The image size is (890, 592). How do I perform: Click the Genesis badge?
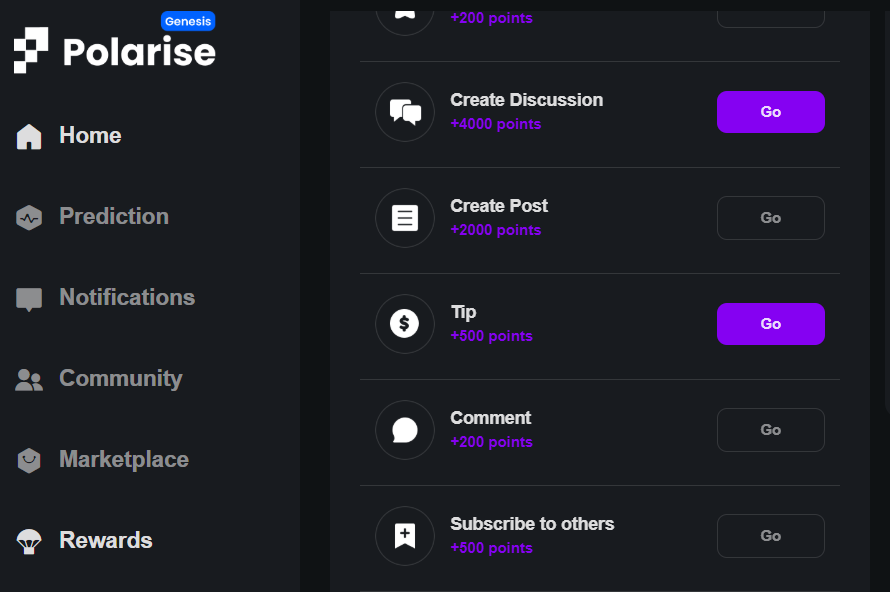pos(188,22)
